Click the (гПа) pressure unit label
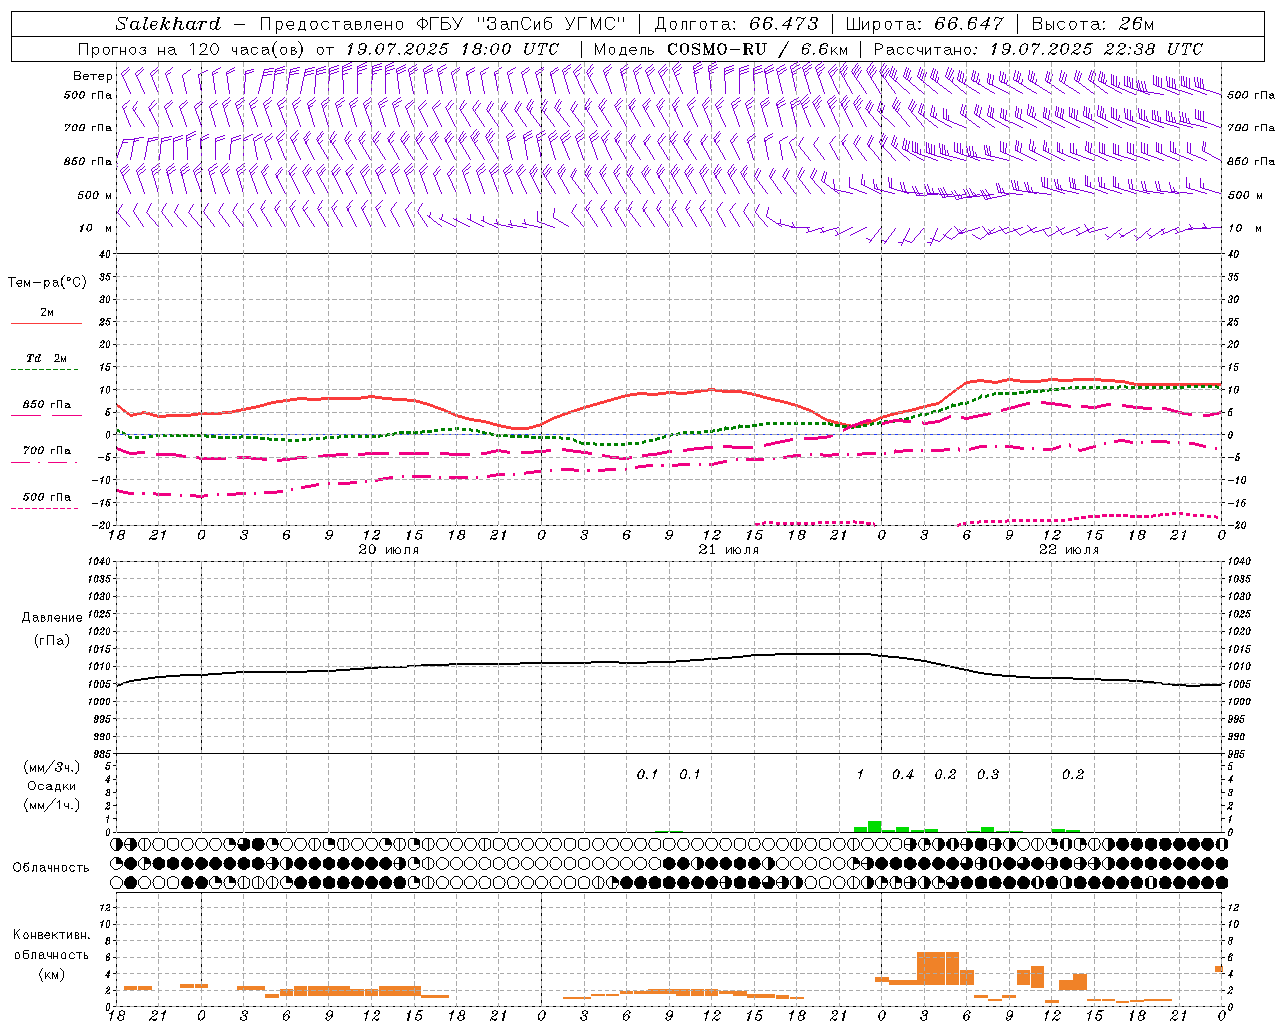 (x=52, y=640)
